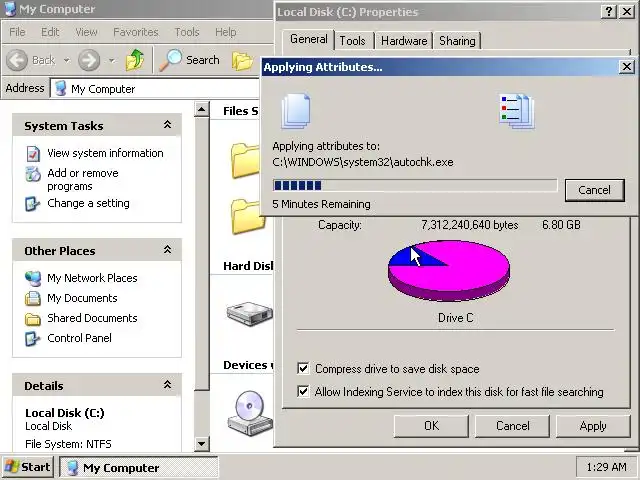
Task: Click Cancel in Local Disk Properties
Action: [513, 426]
